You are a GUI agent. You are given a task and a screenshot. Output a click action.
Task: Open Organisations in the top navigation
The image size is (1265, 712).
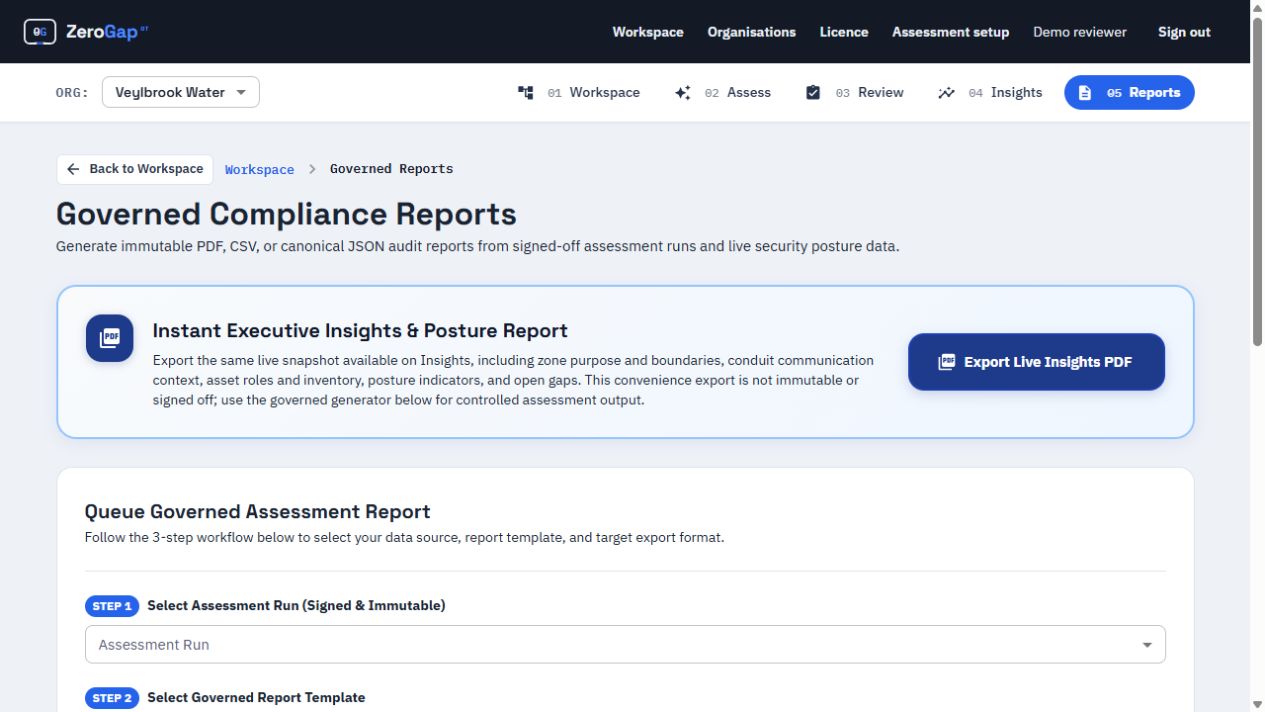click(x=752, y=32)
